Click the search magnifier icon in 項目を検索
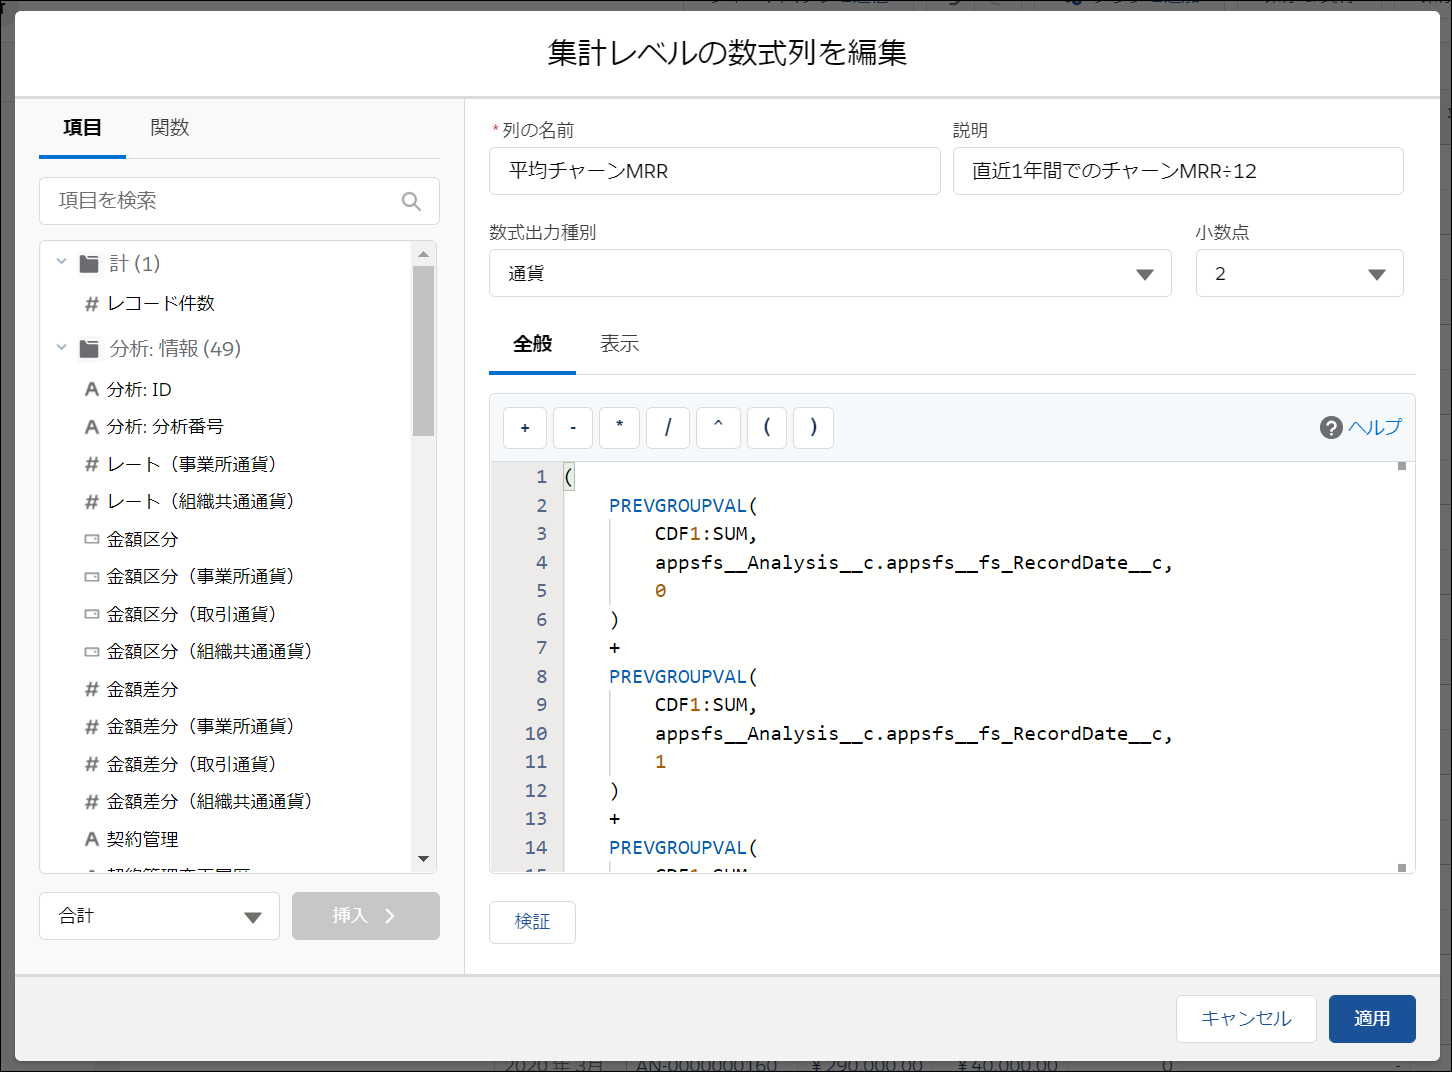 (411, 201)
